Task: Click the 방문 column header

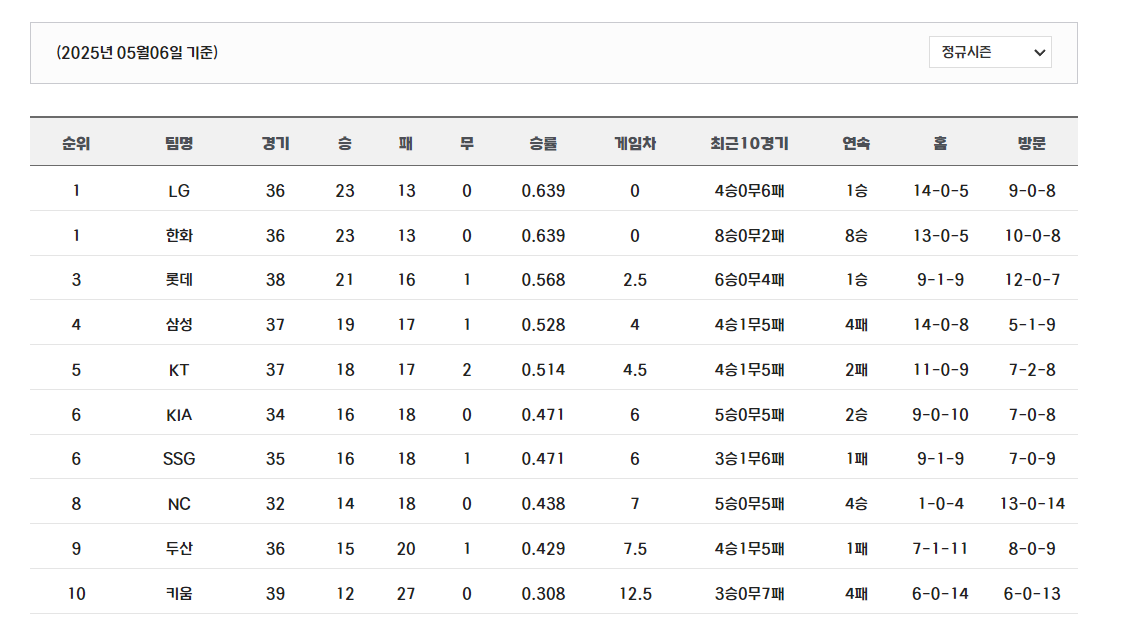Action: pyautogui.click(x=1031, y=143)
